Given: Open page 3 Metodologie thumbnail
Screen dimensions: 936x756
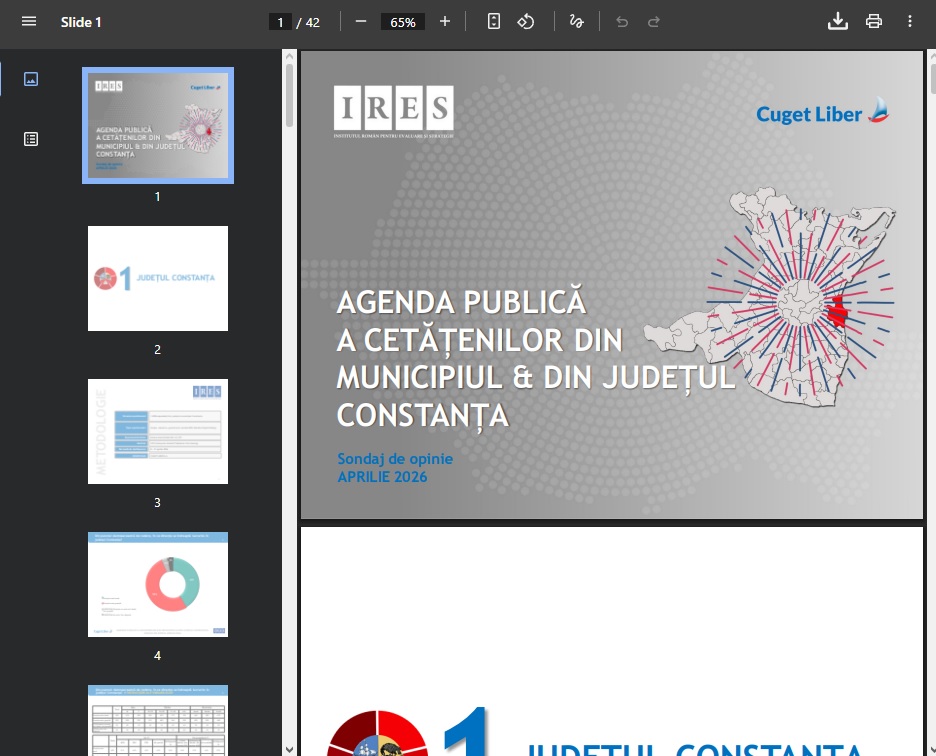Looking at the screenshot, I should click(x=158, y=431).
